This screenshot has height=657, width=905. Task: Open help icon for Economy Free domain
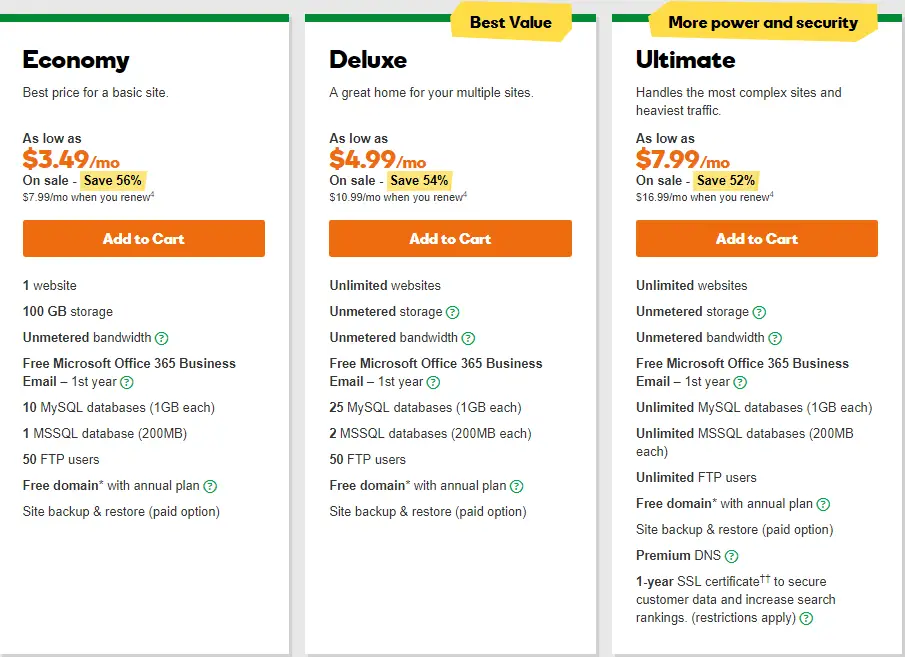pos(210,486)
